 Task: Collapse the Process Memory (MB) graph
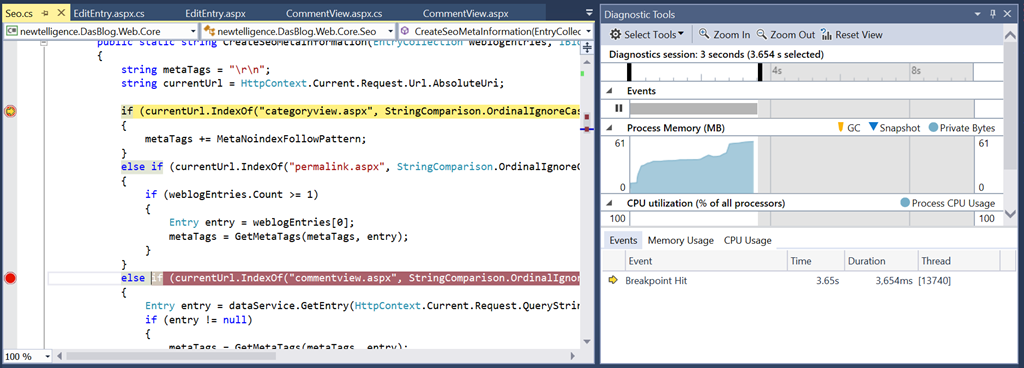[x=609, y=128]
